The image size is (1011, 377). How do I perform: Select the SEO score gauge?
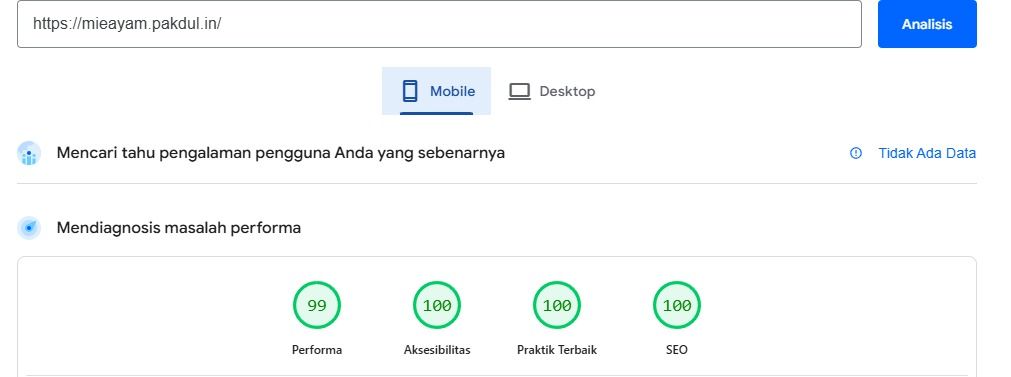pyautogui.click(x=677, y=305)
